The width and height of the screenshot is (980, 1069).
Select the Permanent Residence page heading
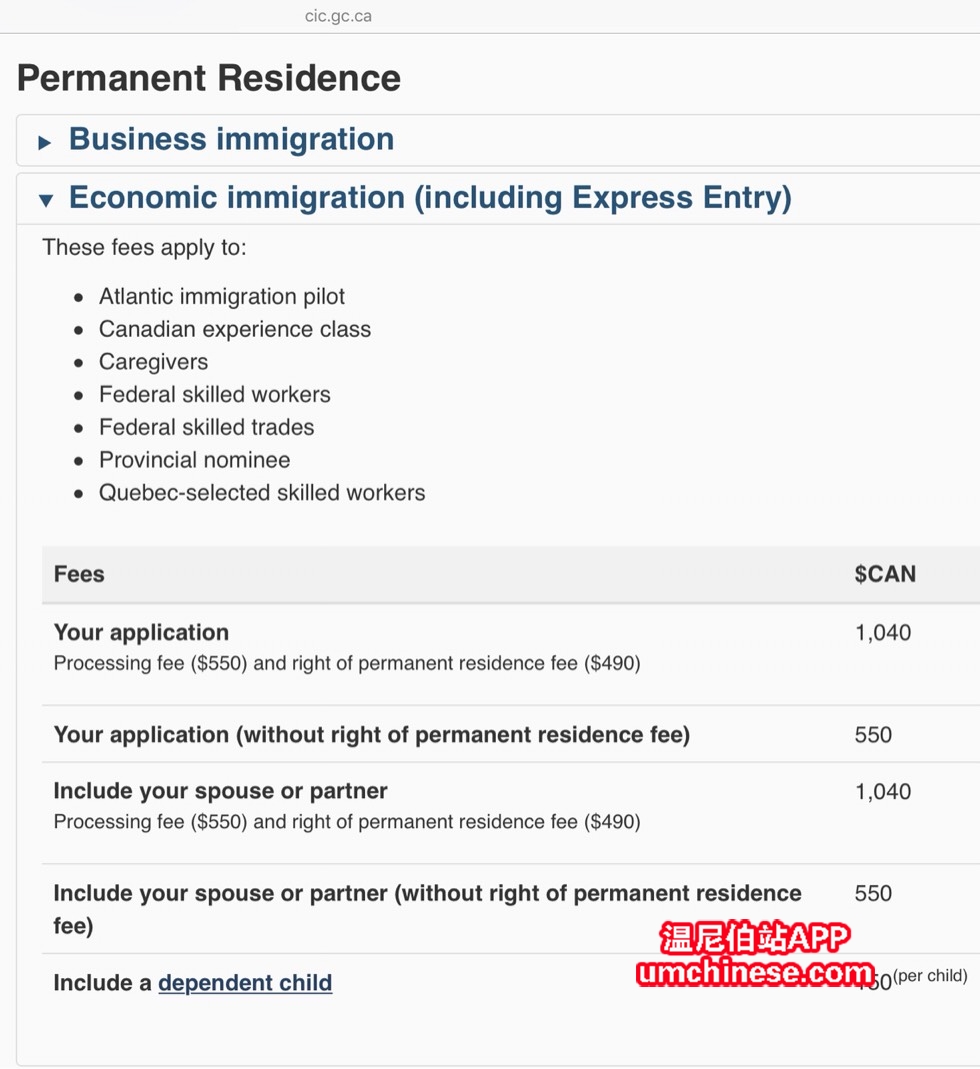(209, 78)
